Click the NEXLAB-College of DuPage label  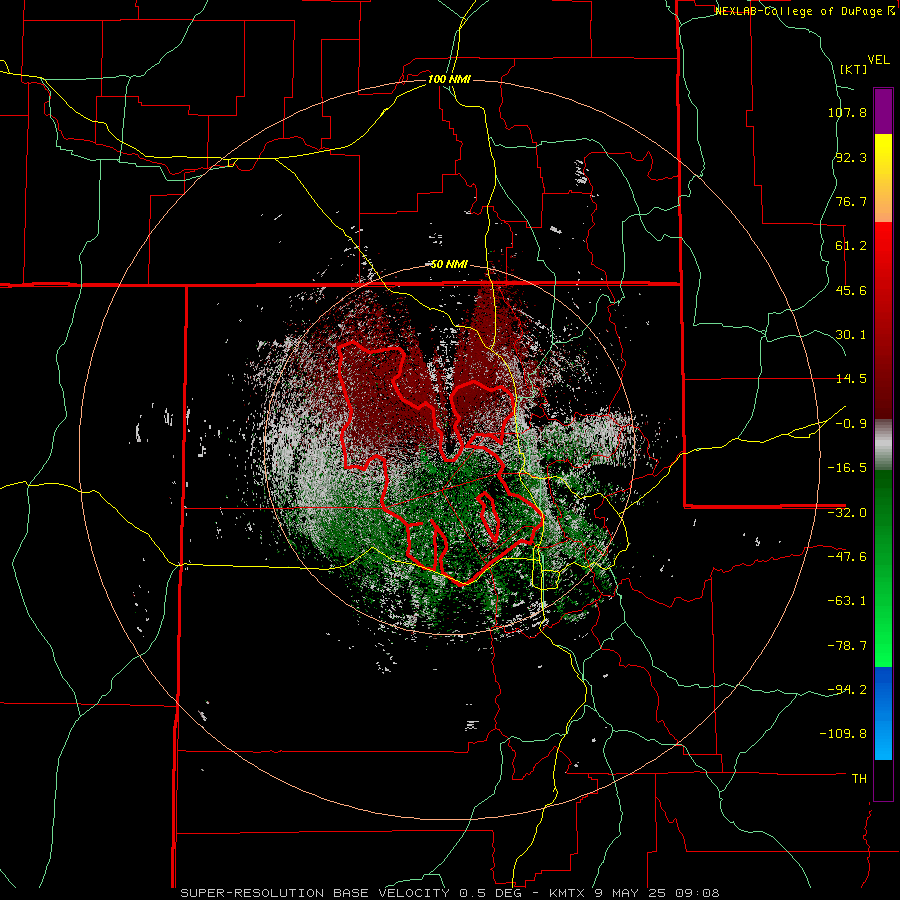805,11
